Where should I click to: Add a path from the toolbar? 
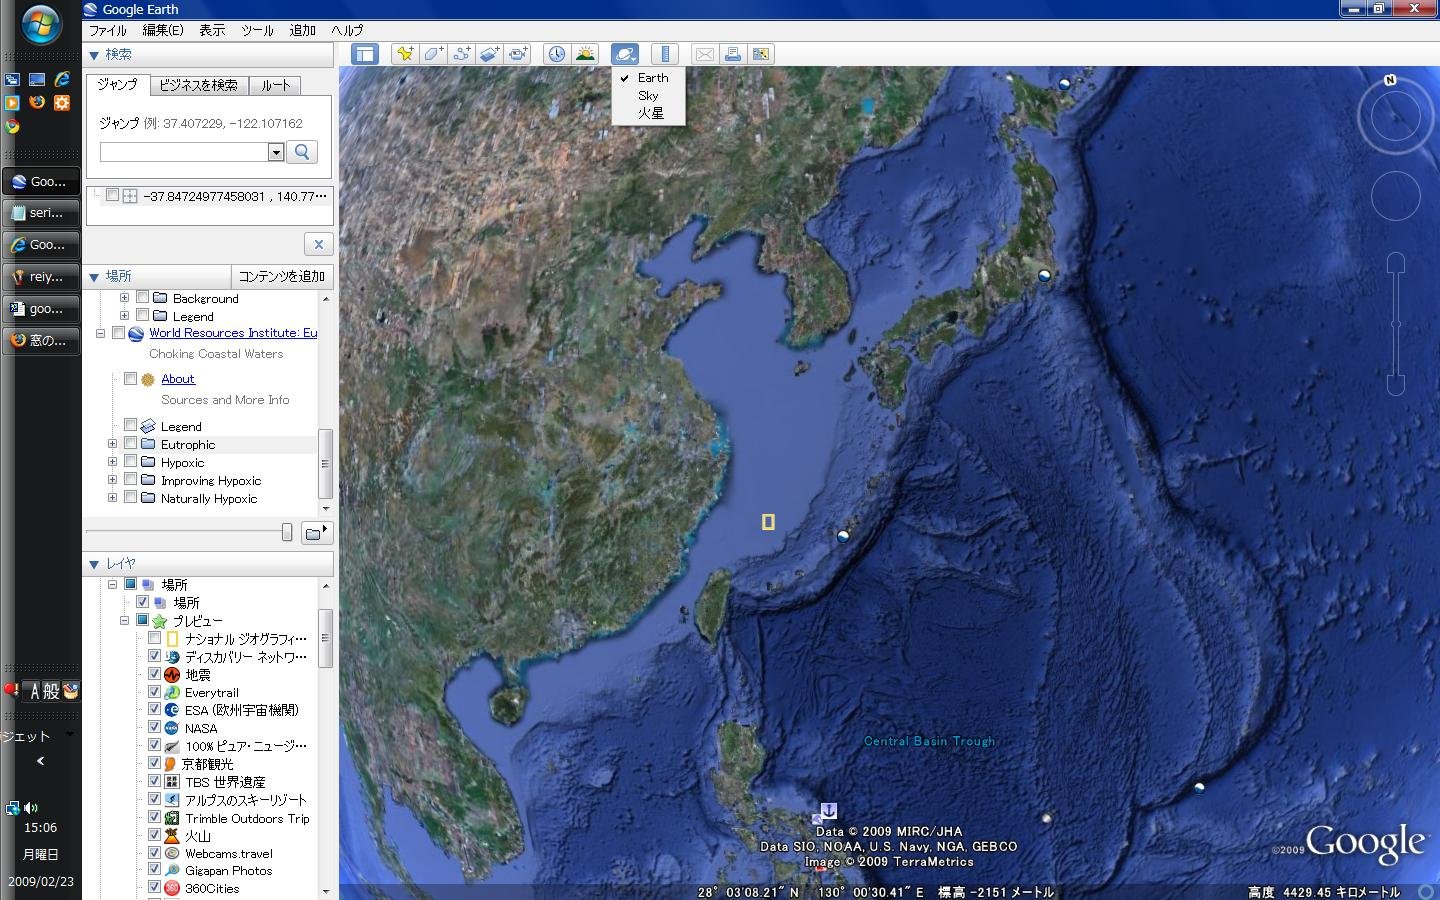[x=461, y=54]
